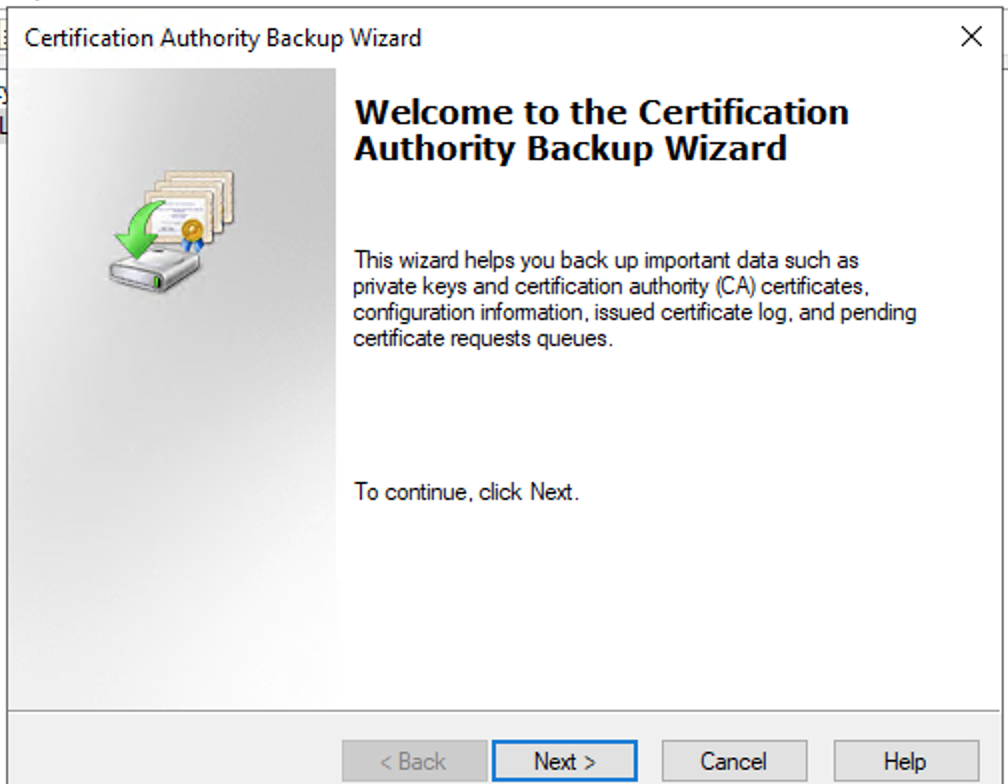
Task: Click the "certificate requests queues" text
Action: click(x=482, y=339)
